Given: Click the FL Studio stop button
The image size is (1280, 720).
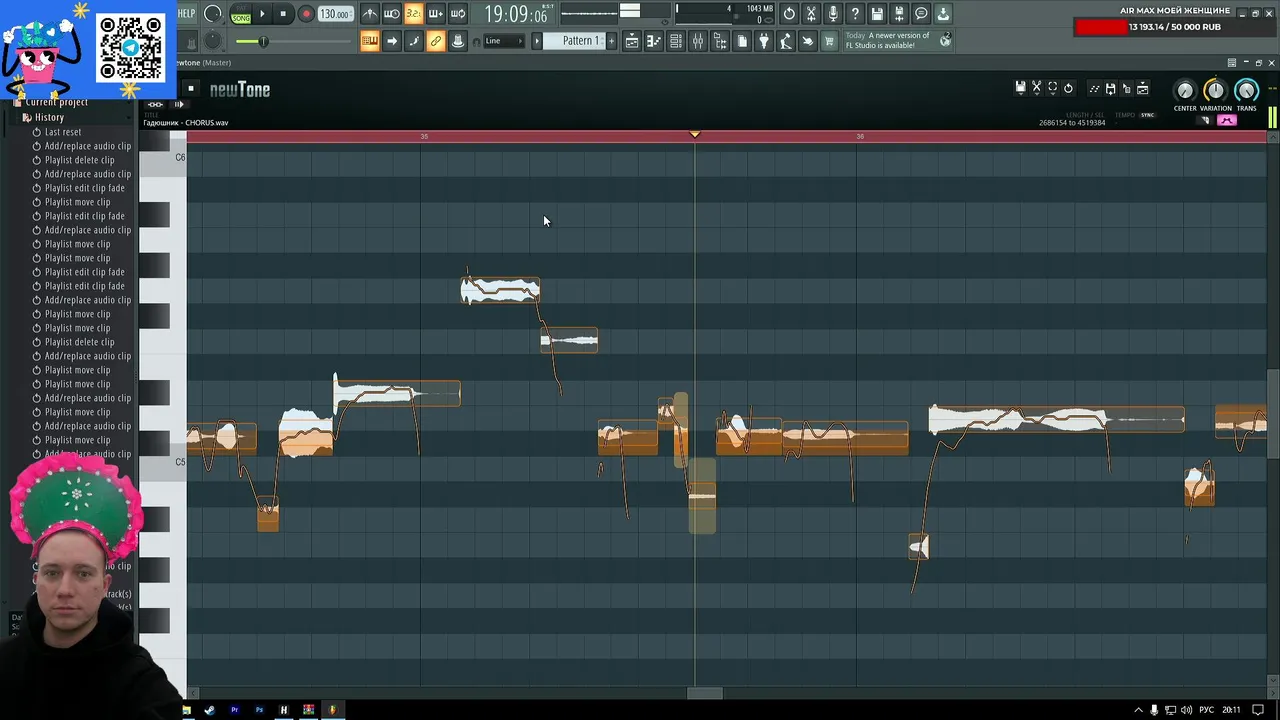Looking at the screenshot, I should [284, 14].
